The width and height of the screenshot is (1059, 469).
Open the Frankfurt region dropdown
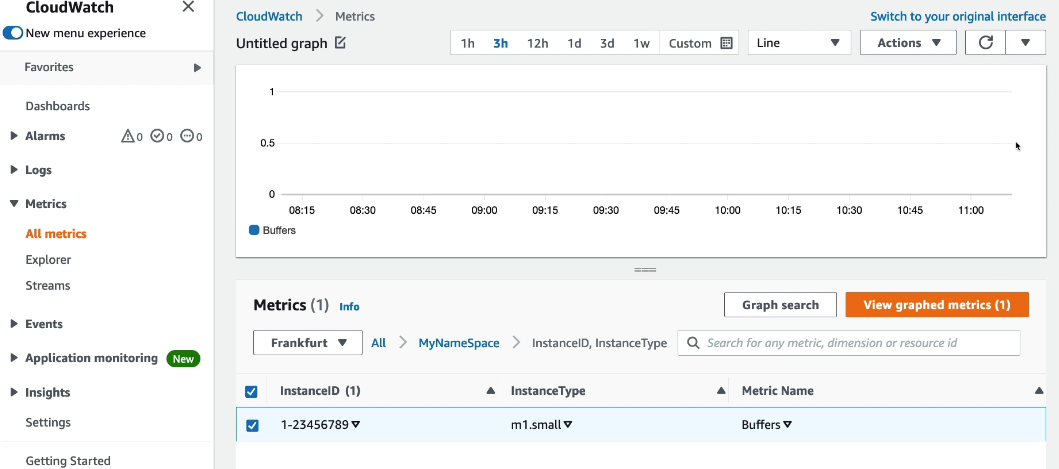308,343
